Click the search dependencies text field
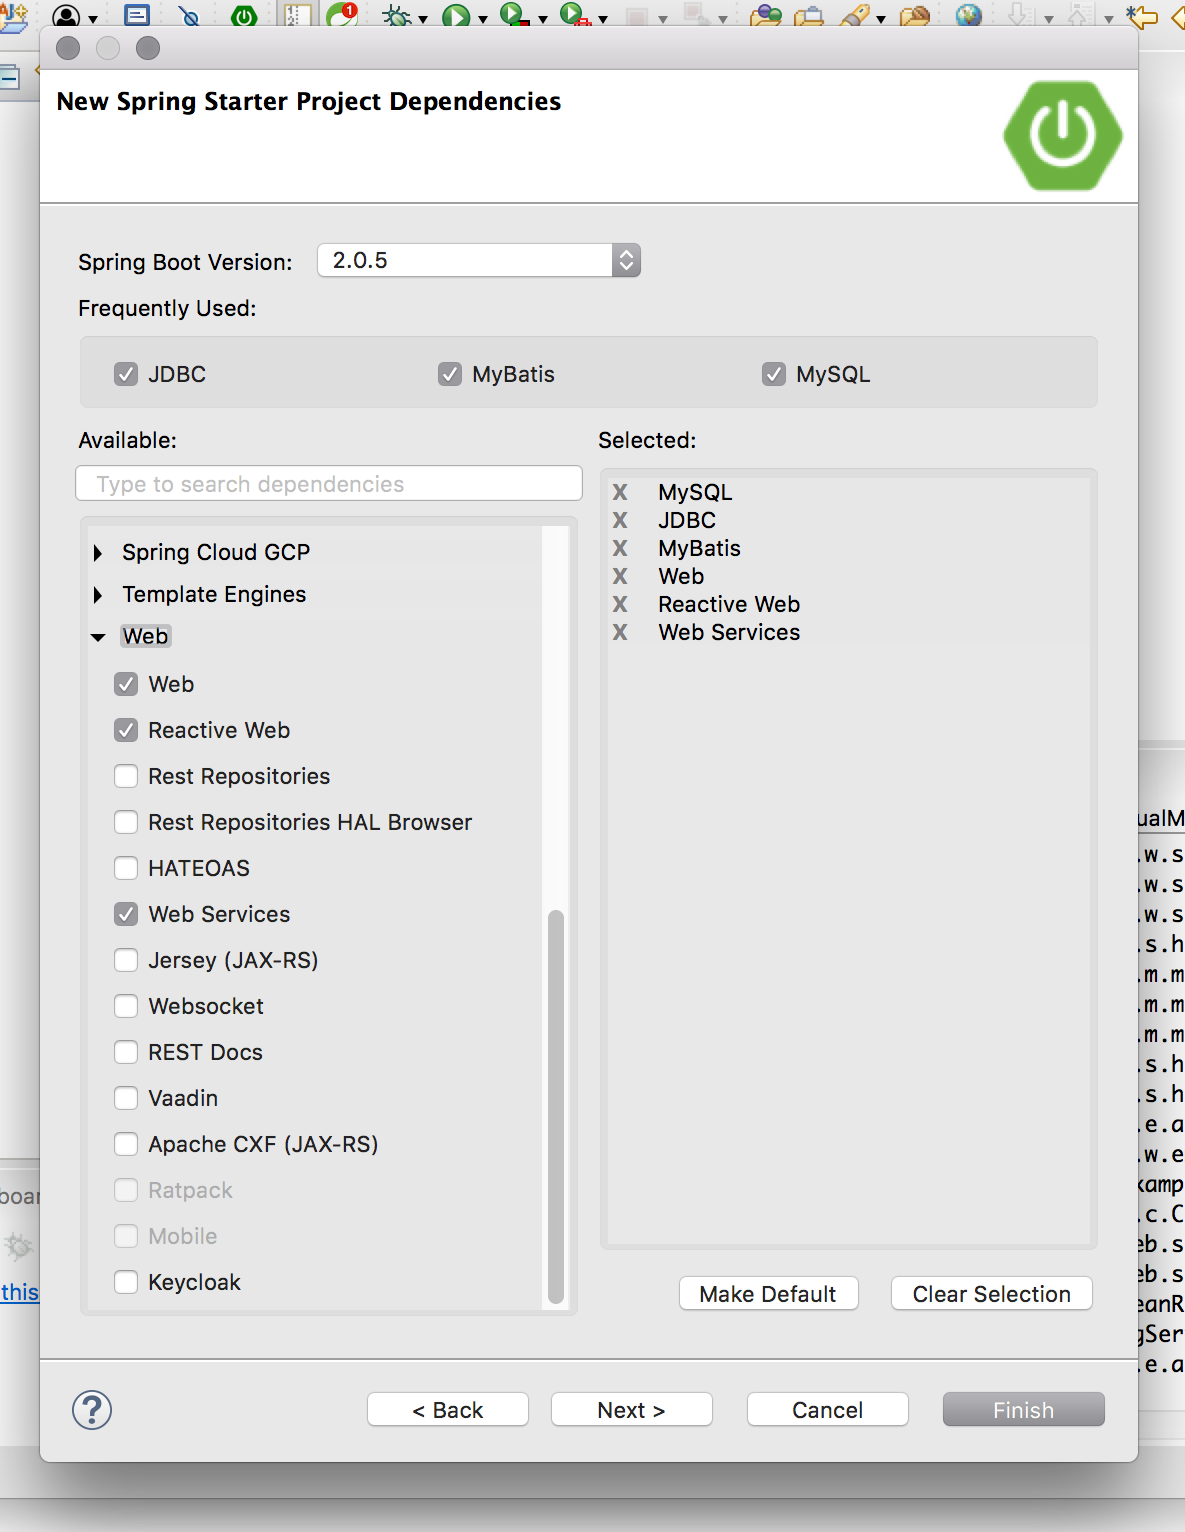 pyautogui.click(x=329, y=484)
